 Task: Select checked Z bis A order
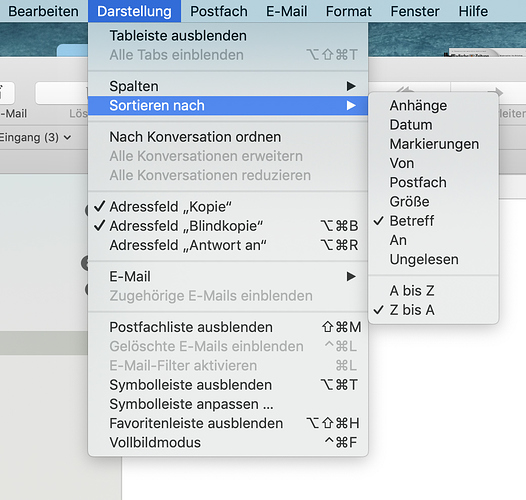[x=433, y=310]
